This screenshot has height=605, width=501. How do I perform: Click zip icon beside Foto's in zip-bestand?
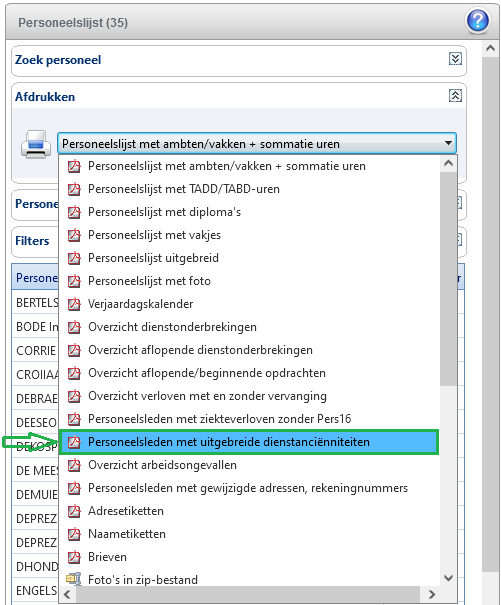click(x=74, y=579)
